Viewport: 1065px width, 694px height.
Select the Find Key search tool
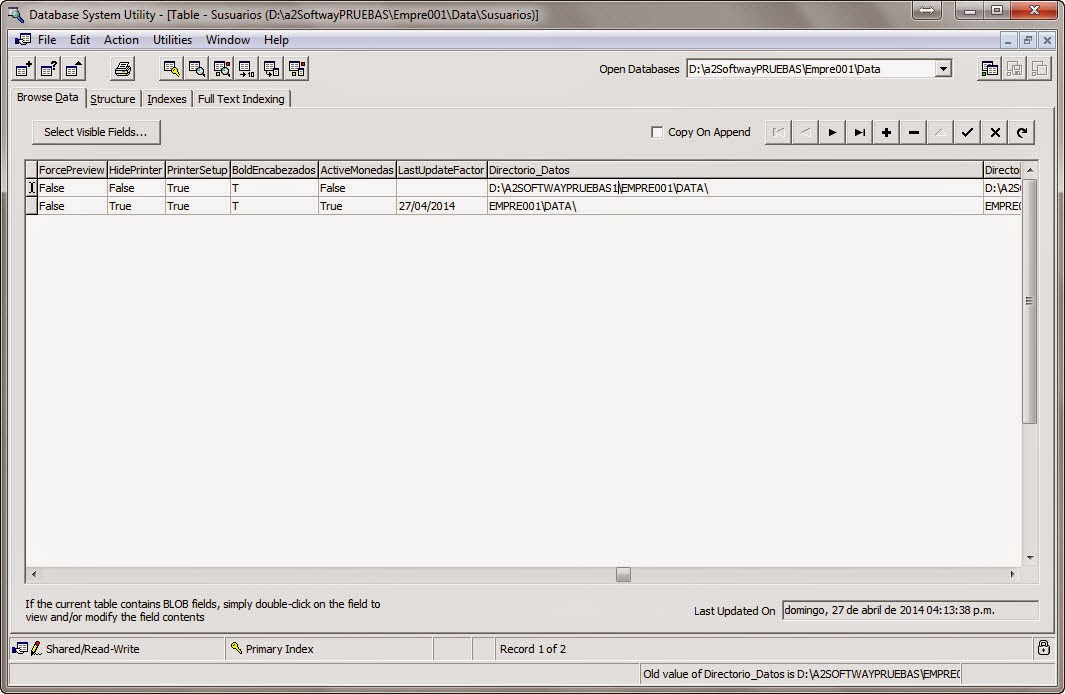pos(171,68)
